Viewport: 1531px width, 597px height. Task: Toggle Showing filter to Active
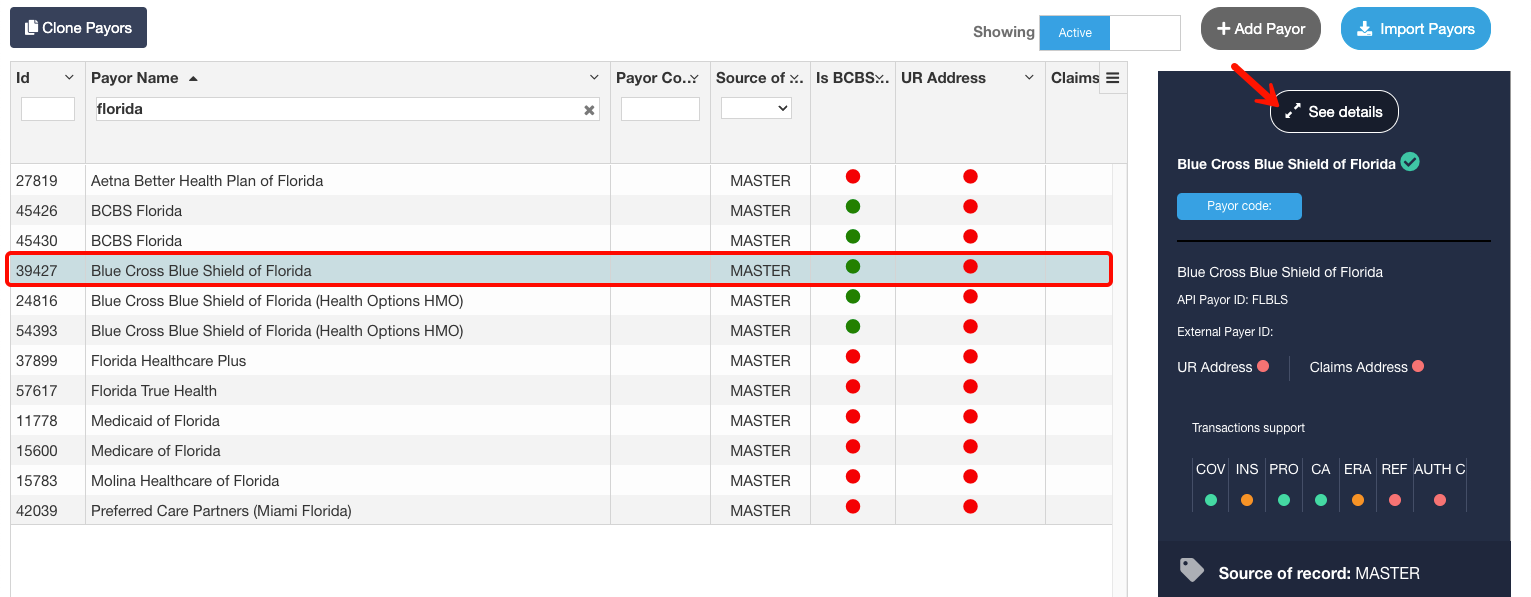[1075, 32]
